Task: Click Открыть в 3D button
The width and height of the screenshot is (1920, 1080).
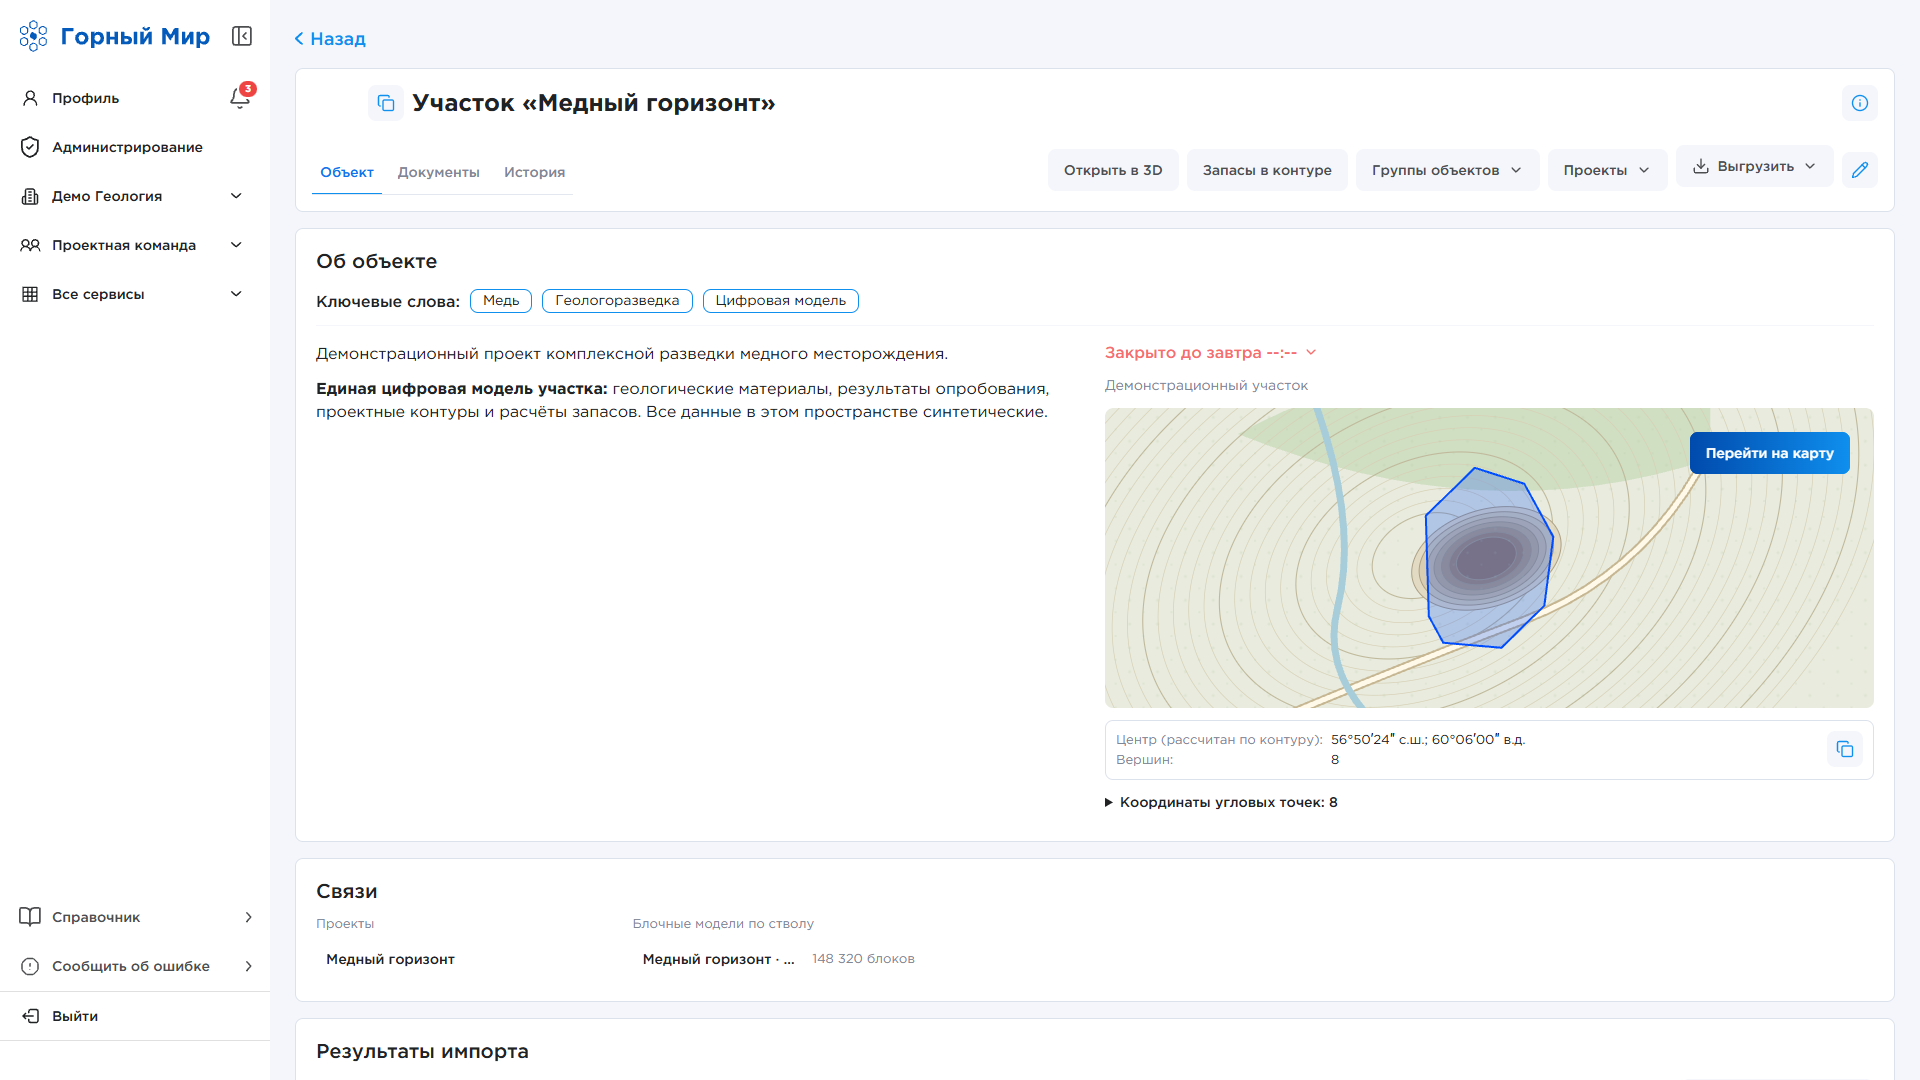Action: click(x=1113, y=170)
